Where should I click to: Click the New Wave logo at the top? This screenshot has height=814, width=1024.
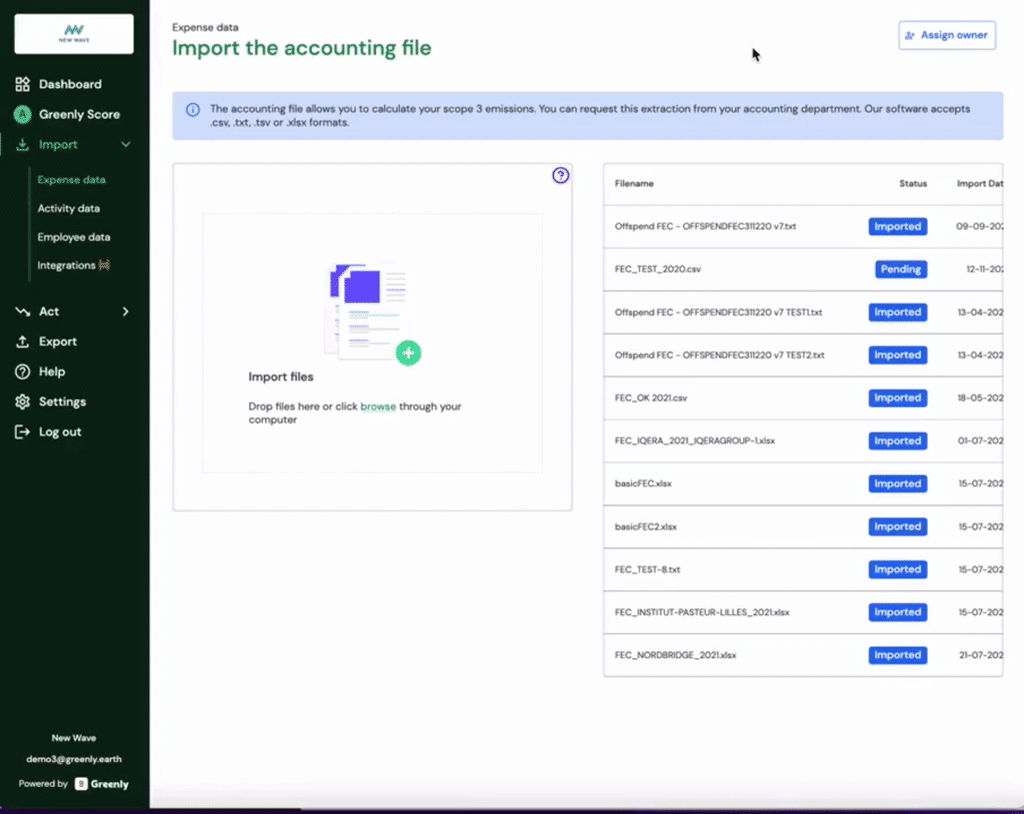point(73,34)
